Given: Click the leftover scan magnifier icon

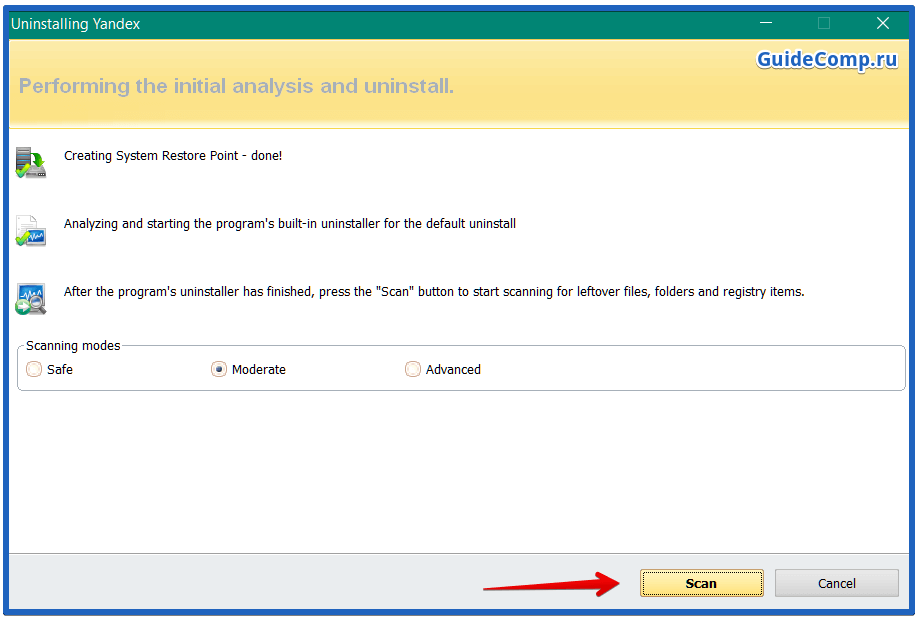Looking at the screenshot, I should (x=31, y=299).
